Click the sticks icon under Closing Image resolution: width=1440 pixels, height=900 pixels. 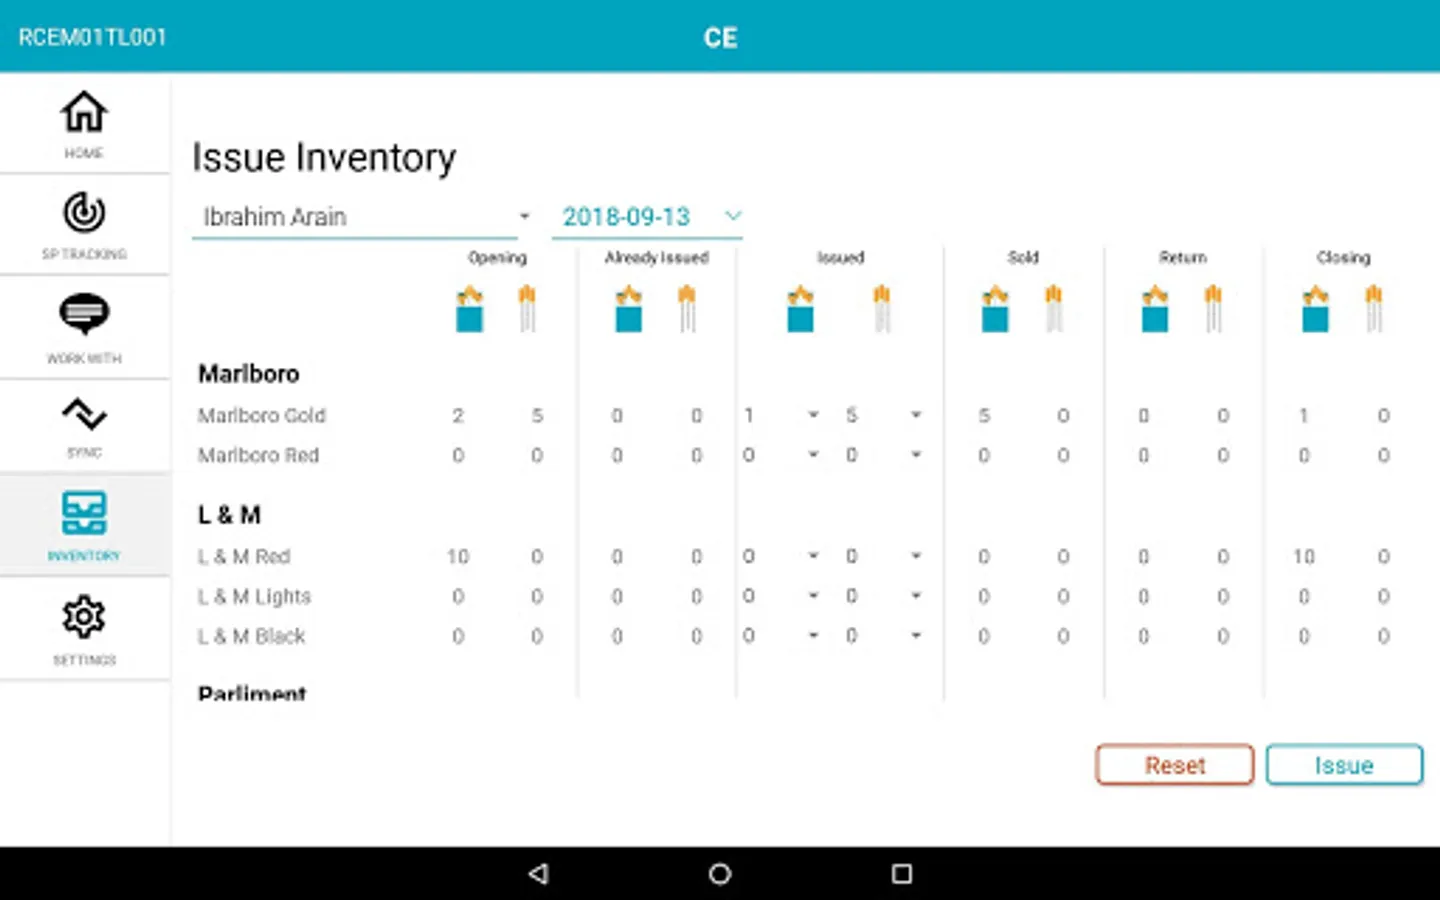pos(1374,309)
